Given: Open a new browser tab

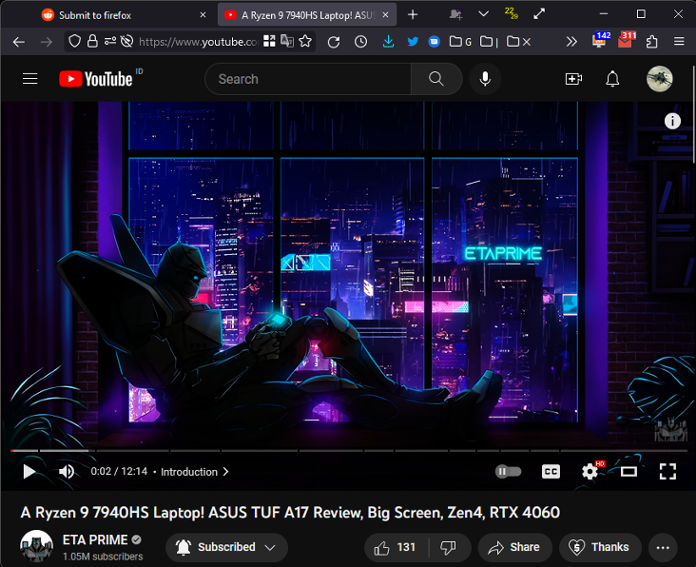Looking at the screenshot, I should tap(413, 15).
